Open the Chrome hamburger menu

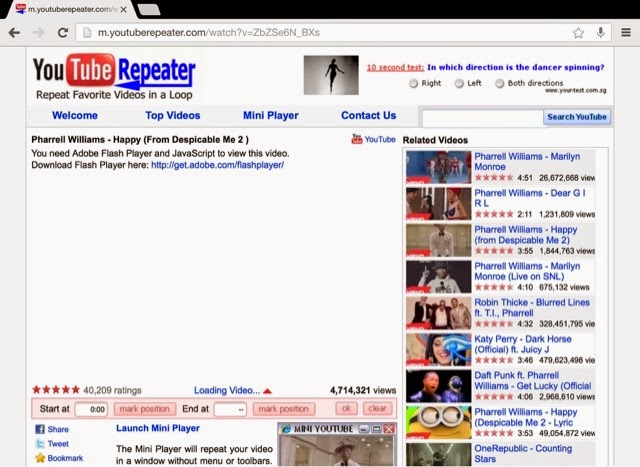tap(626, 32)
